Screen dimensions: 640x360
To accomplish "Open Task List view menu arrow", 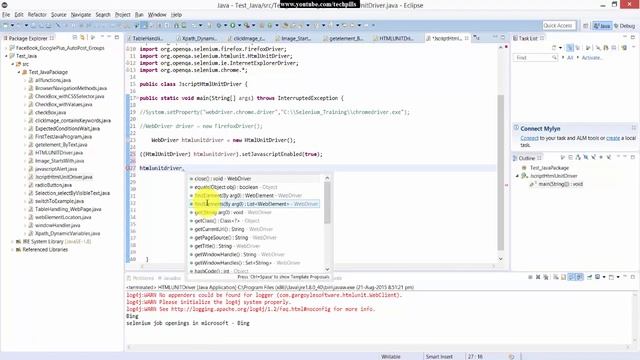I will 634,48.
